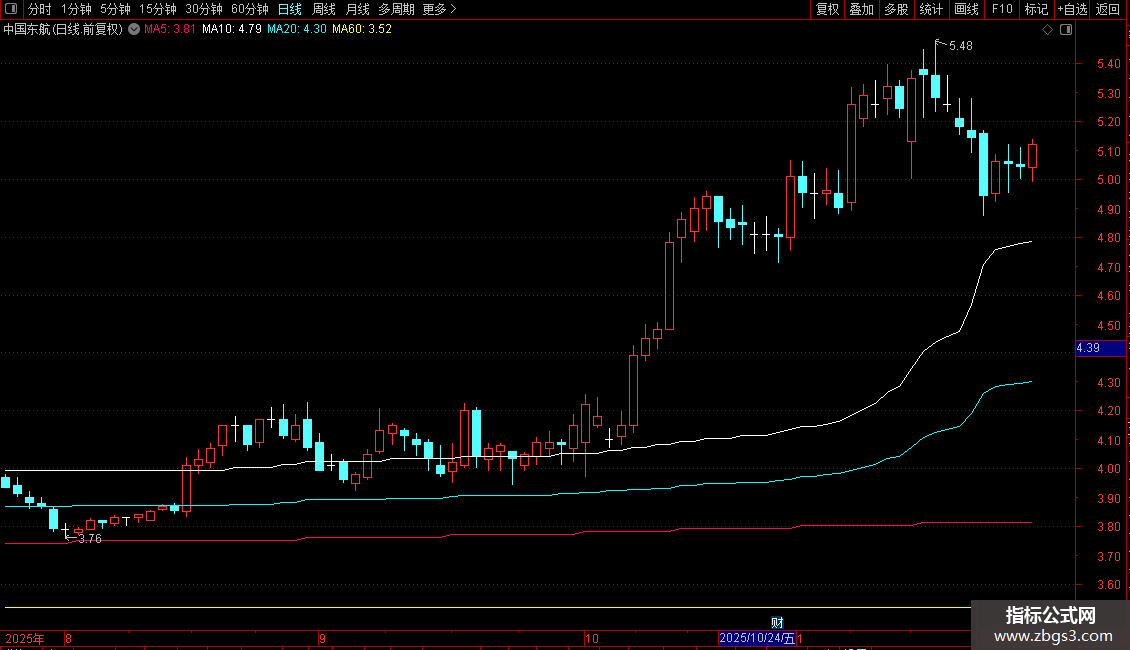
Task: Click the 4.39 price axis cursor label
Action: pos(1100,348)
